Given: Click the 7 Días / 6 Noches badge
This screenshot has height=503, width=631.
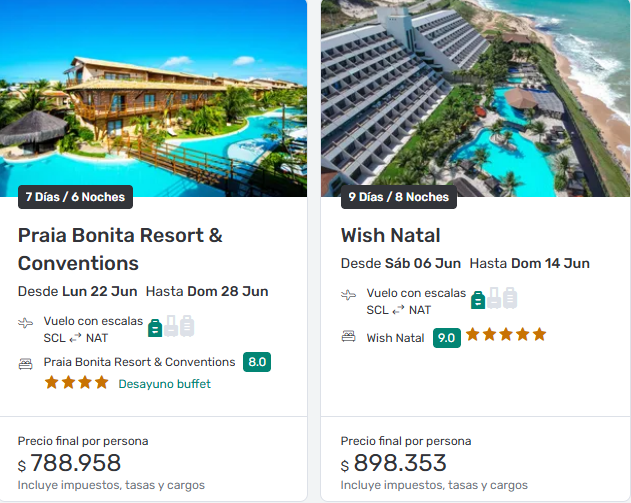Looking at the screenshot, I should 75,197.
